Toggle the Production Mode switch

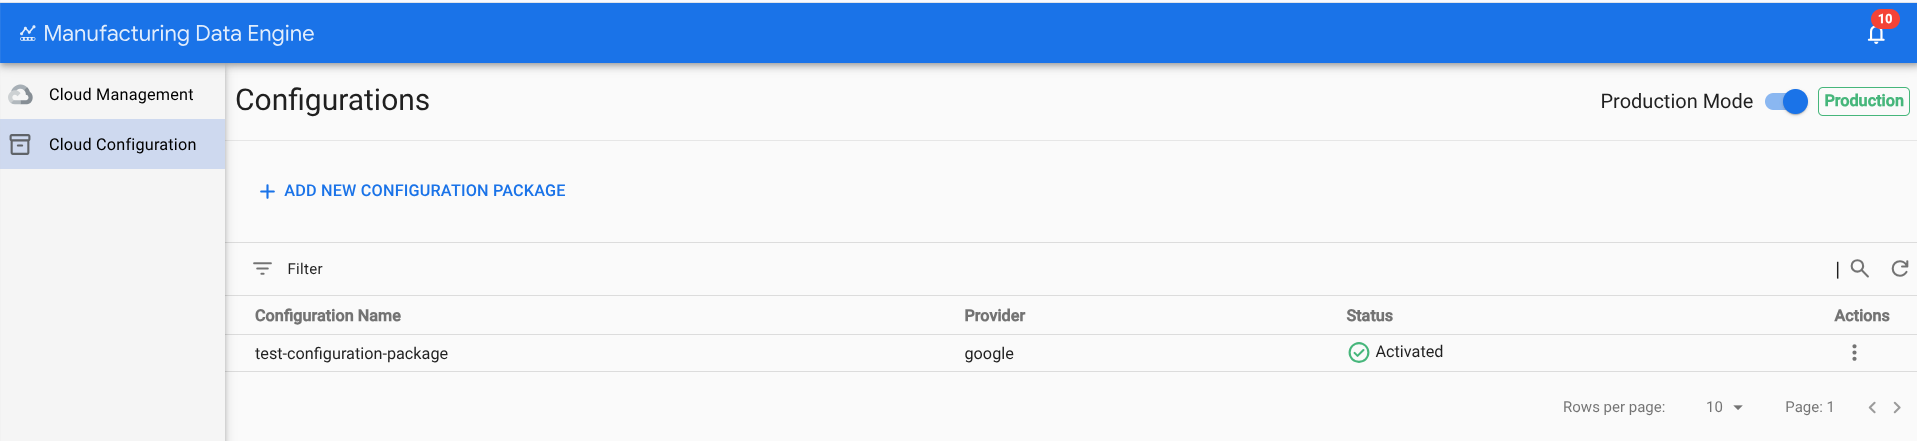tap(1786, 102)
